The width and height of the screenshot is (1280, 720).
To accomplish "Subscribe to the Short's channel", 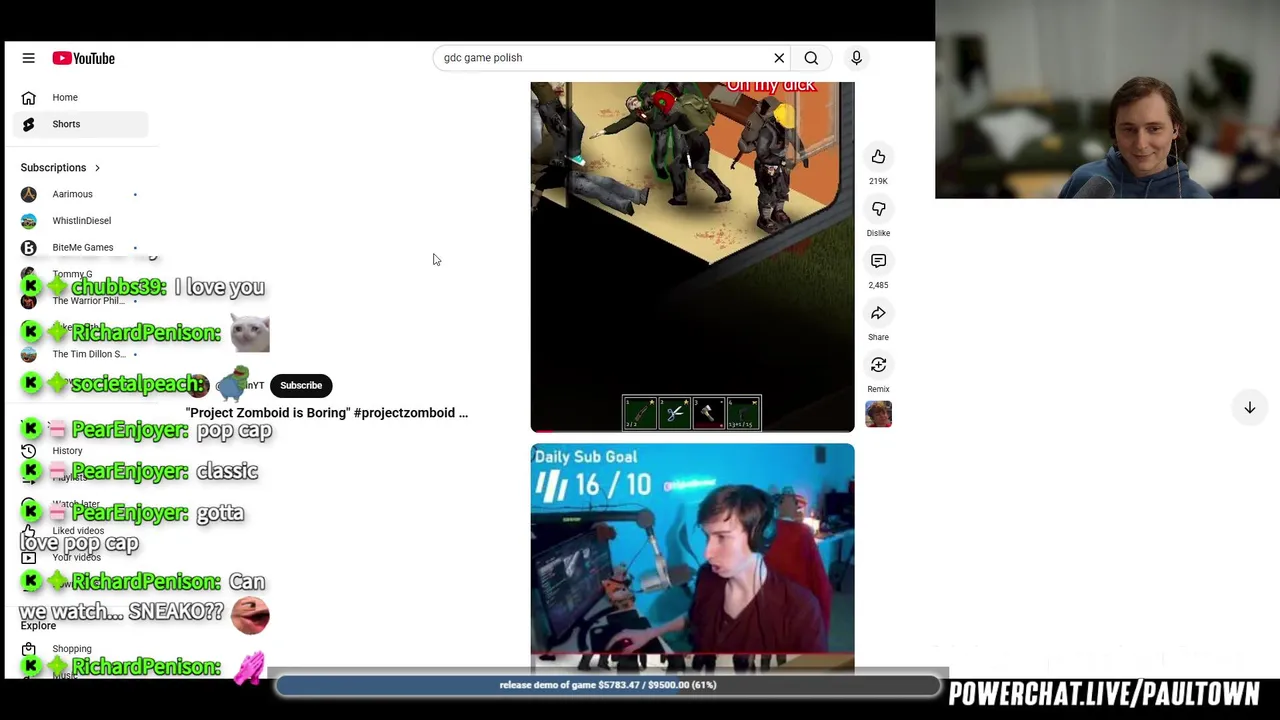I will tap(301, 385).
